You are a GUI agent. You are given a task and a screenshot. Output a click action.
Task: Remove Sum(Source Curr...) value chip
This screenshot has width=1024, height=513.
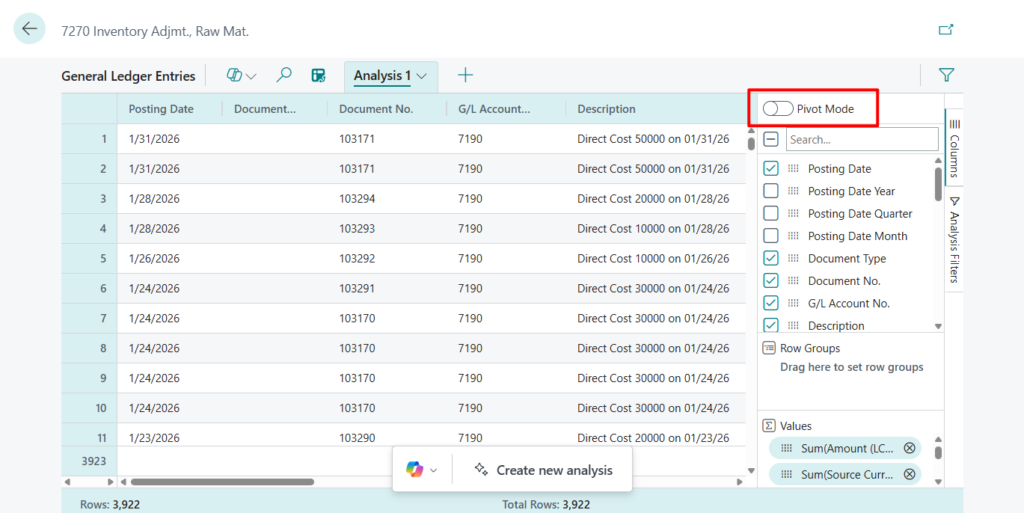coord(909,474)
